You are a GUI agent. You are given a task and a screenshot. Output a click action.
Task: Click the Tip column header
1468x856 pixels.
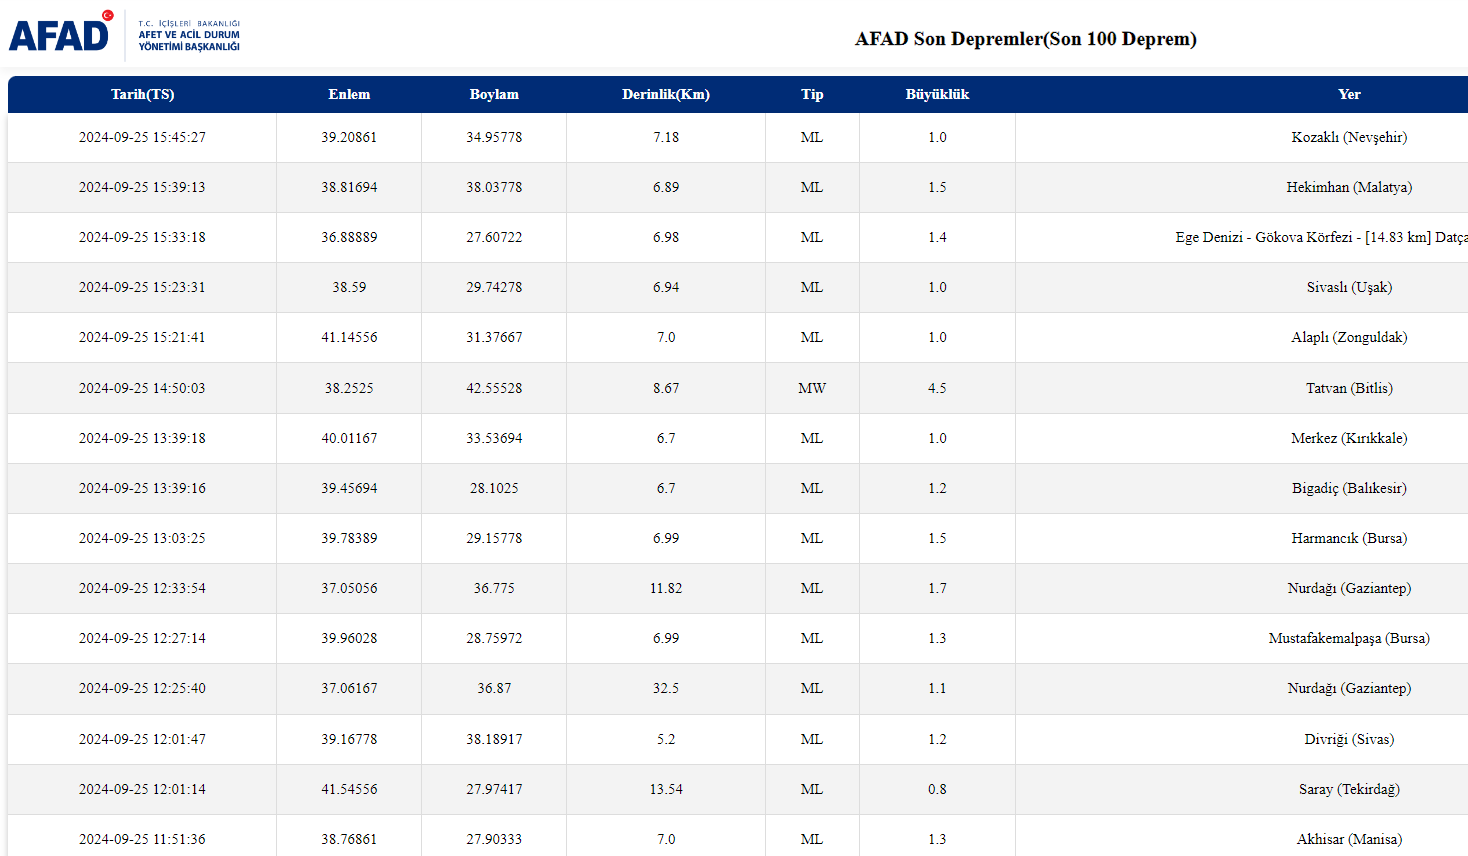click(812, 94)
